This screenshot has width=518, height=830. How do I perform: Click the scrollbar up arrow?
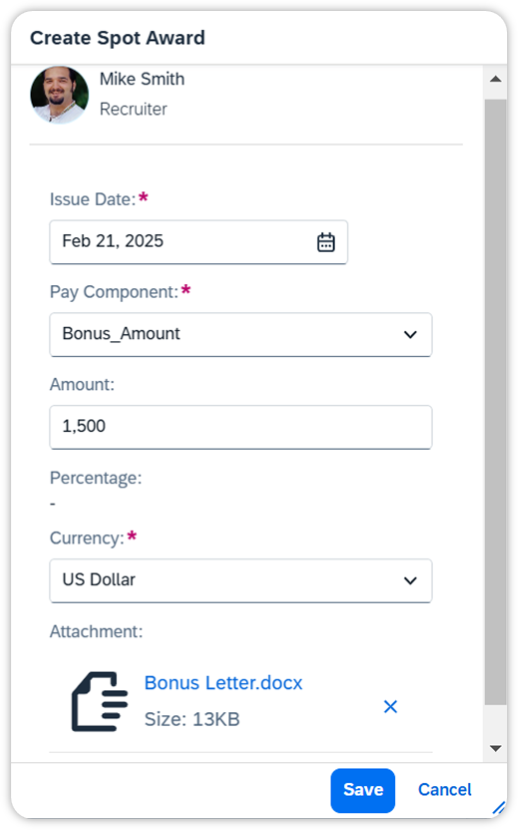click(496, 79)
